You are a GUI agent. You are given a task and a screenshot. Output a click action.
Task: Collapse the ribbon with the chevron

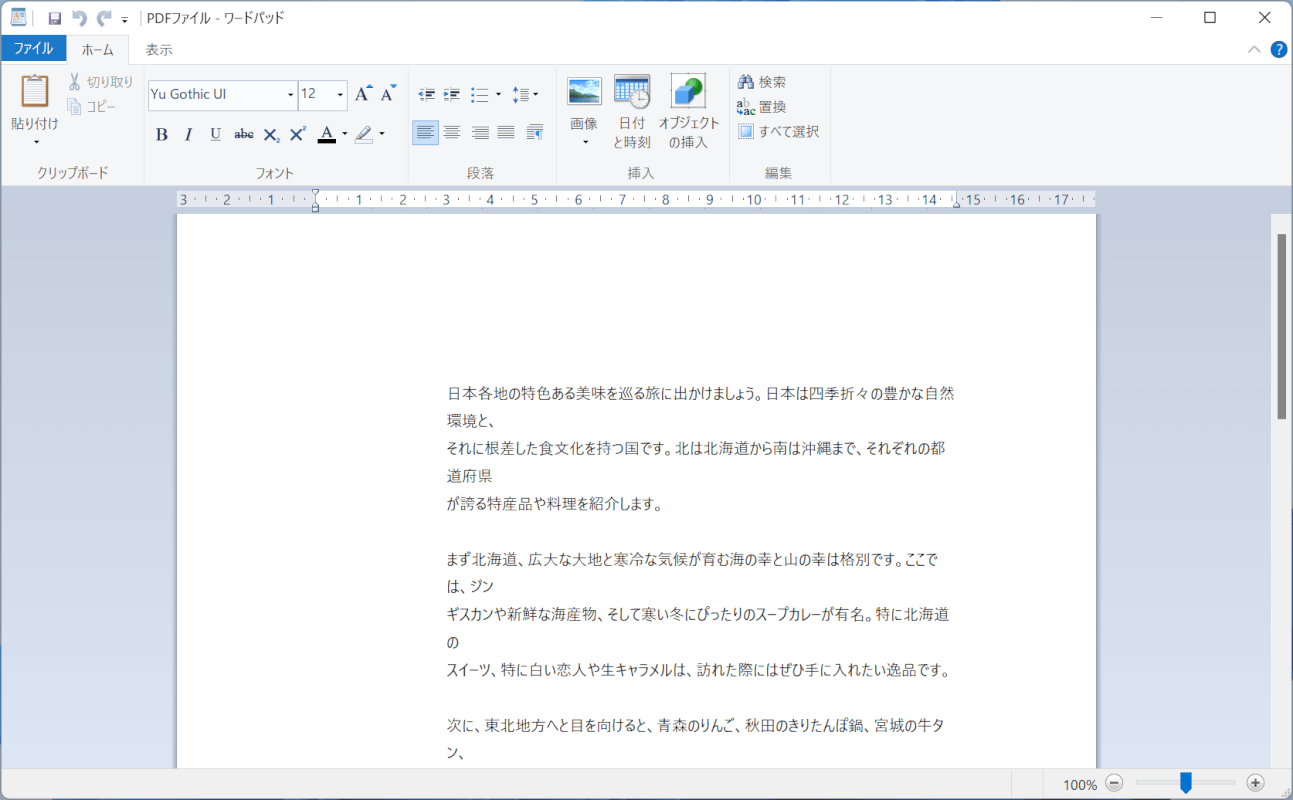[1255, 49]
